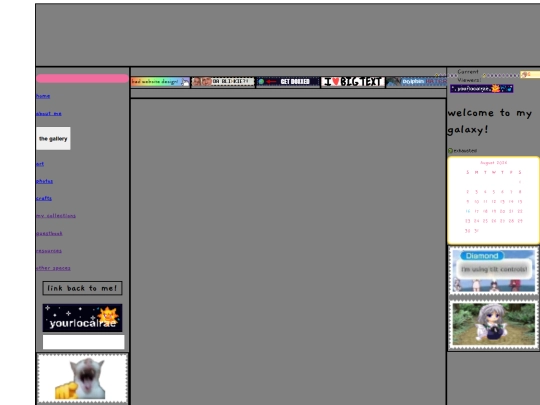Click the 'GET DOXXED' badge

288,82
